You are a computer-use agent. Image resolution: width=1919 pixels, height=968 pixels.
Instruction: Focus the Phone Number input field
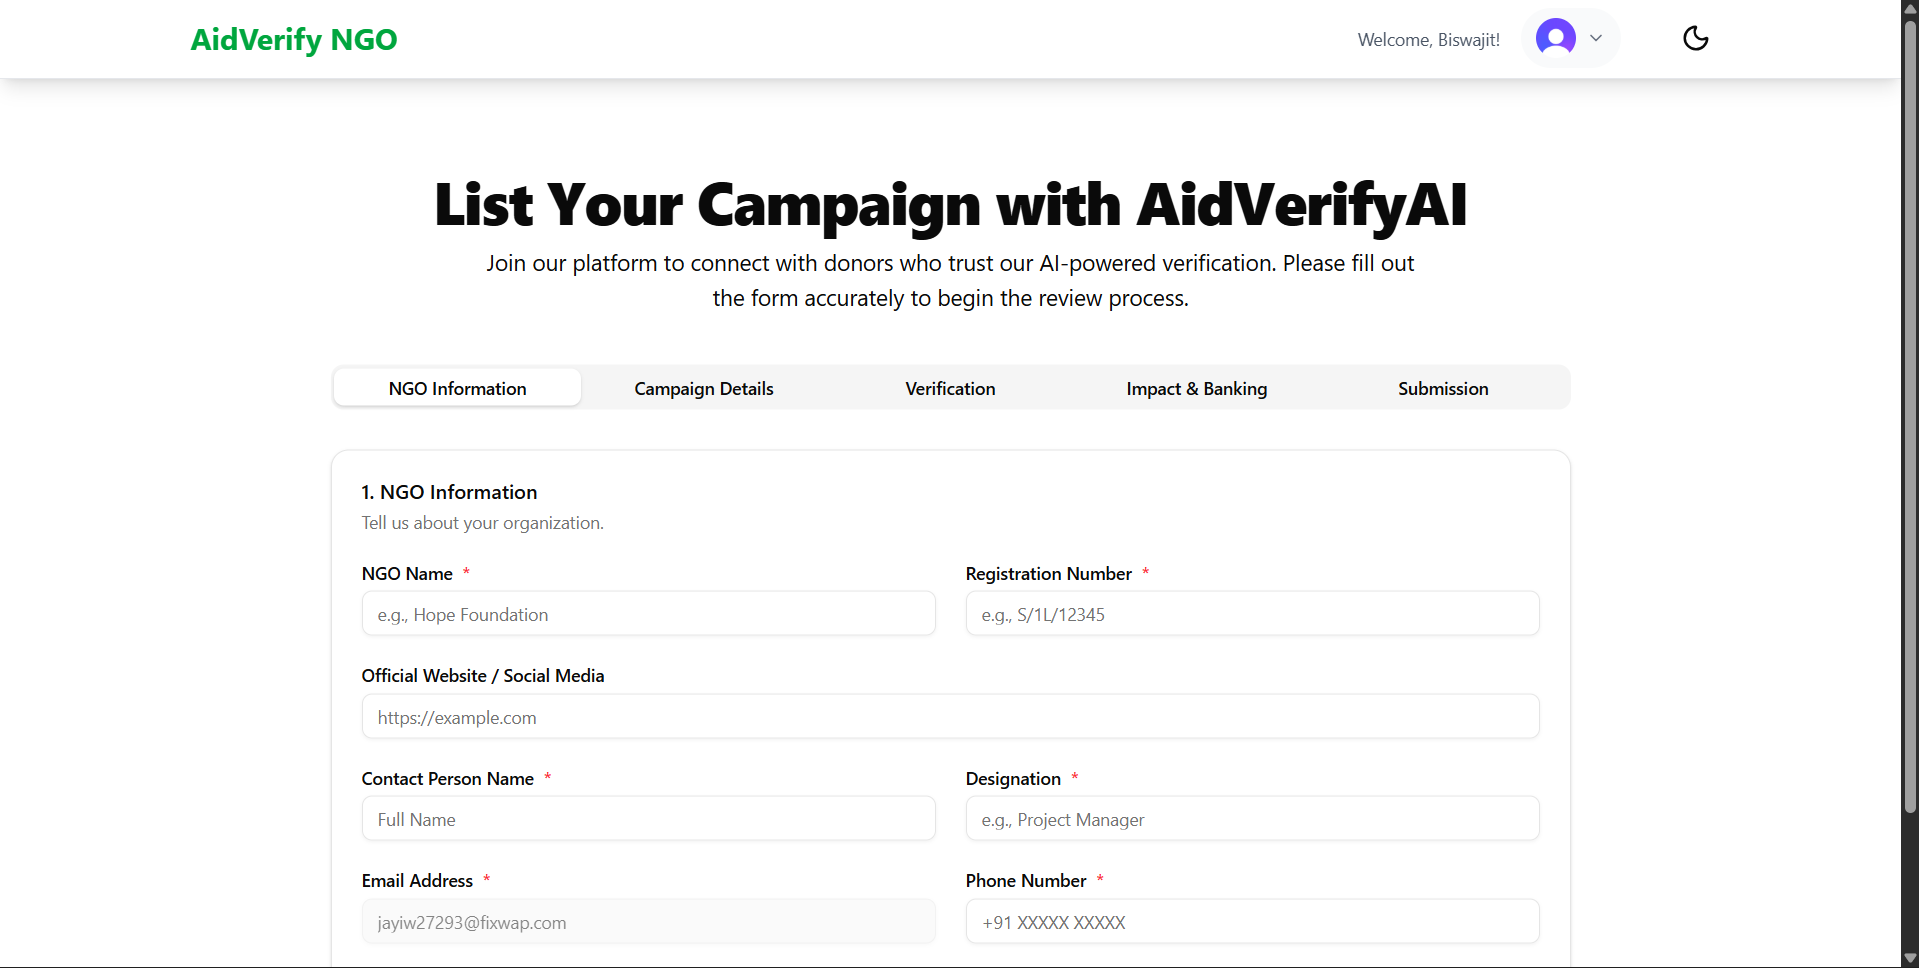tap(1252, 922)
